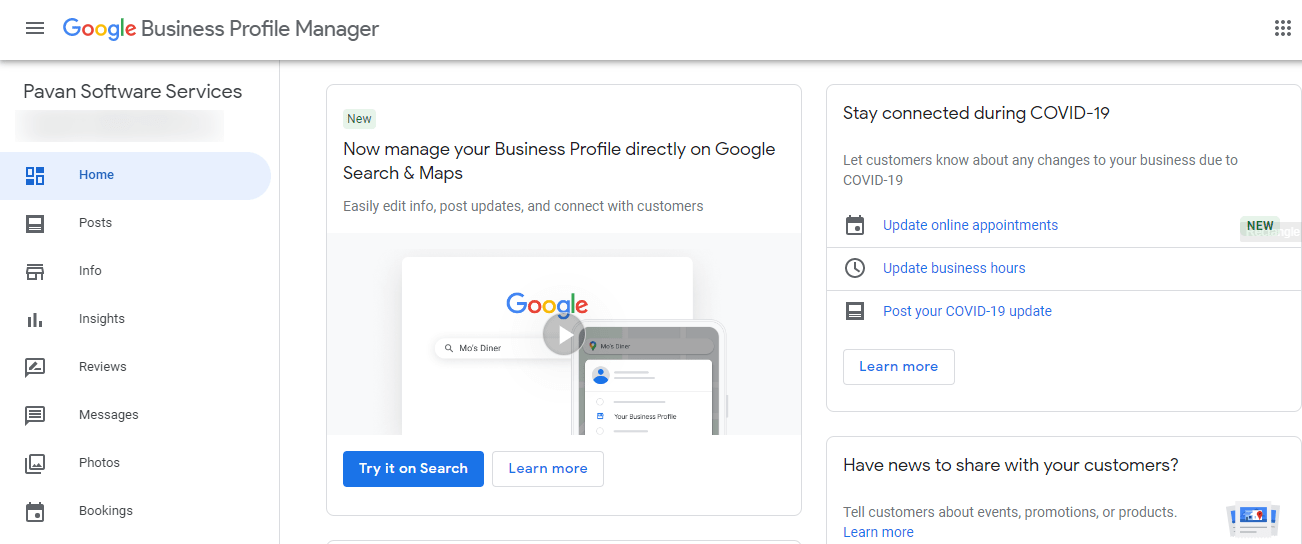Open Post your COVID-19 update link
The width and height of the screenshot is (1302, 544).
click(967, 311)
